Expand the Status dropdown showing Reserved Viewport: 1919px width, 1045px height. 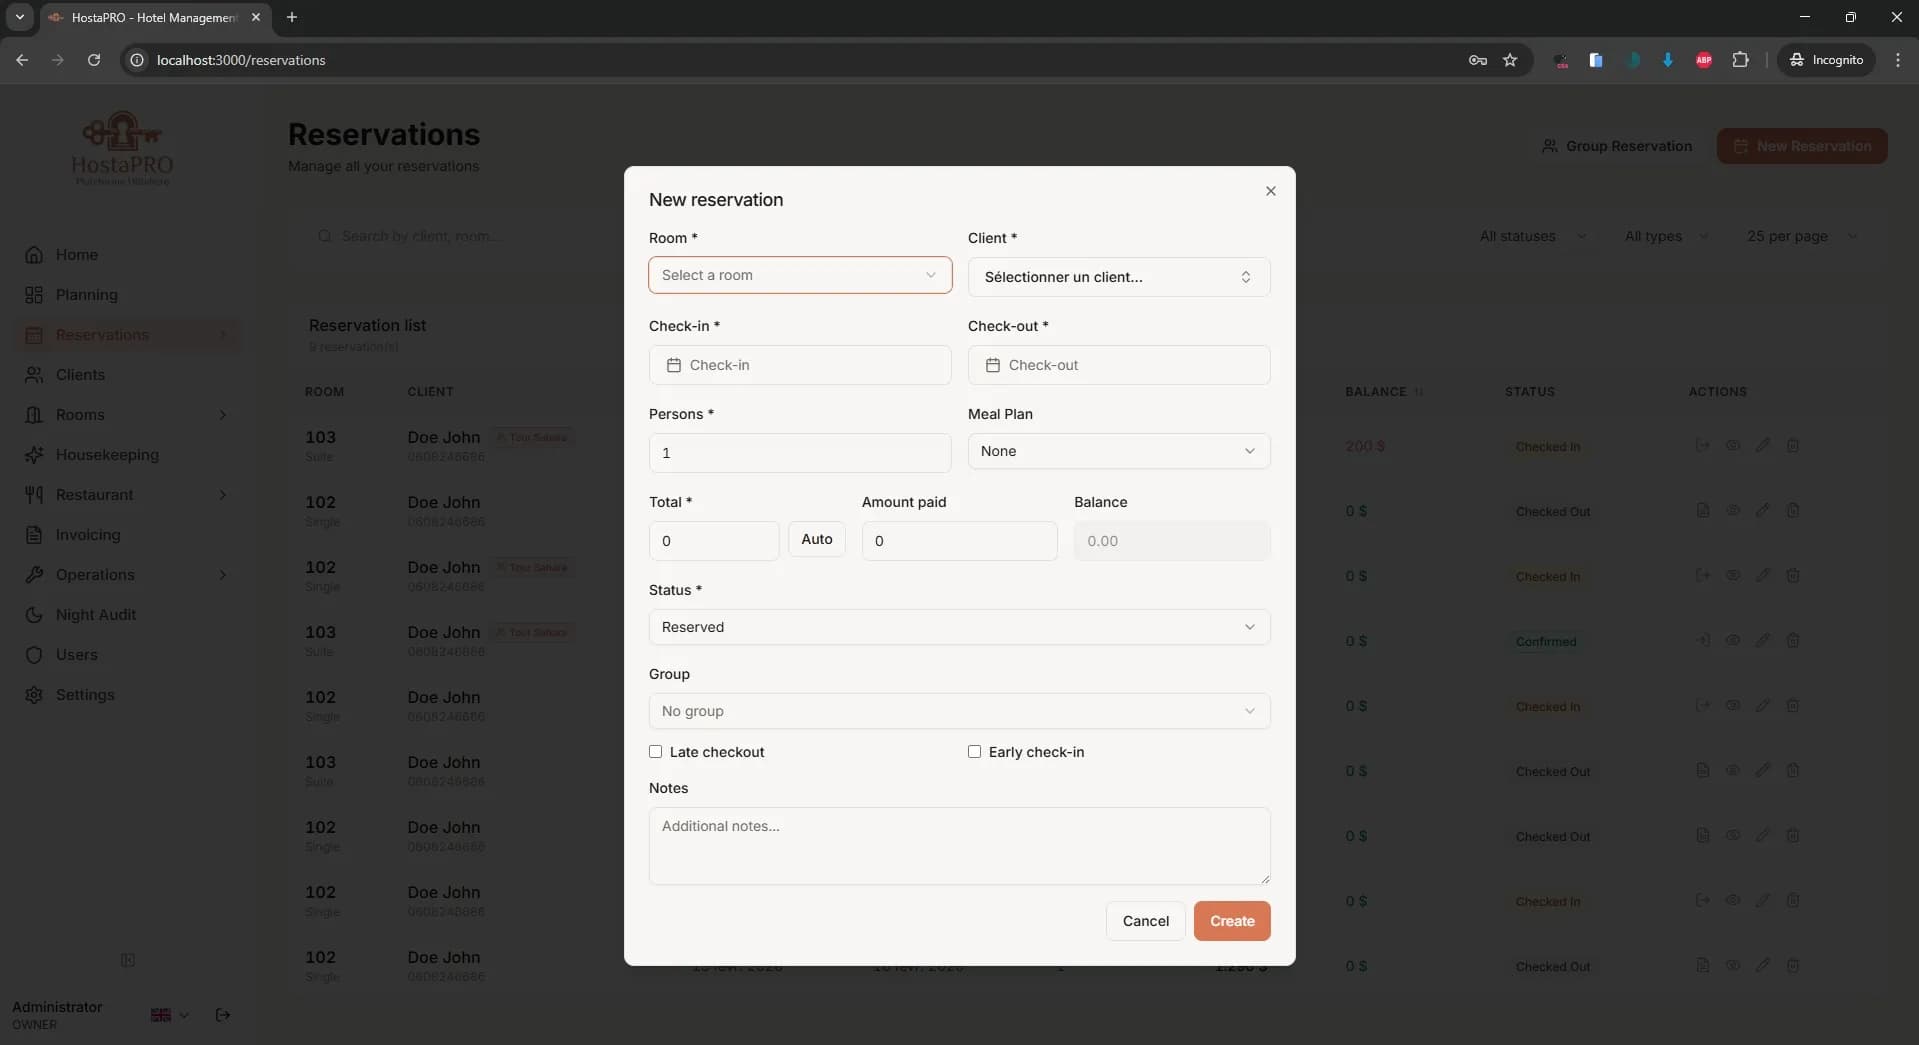tap(957, 626)
